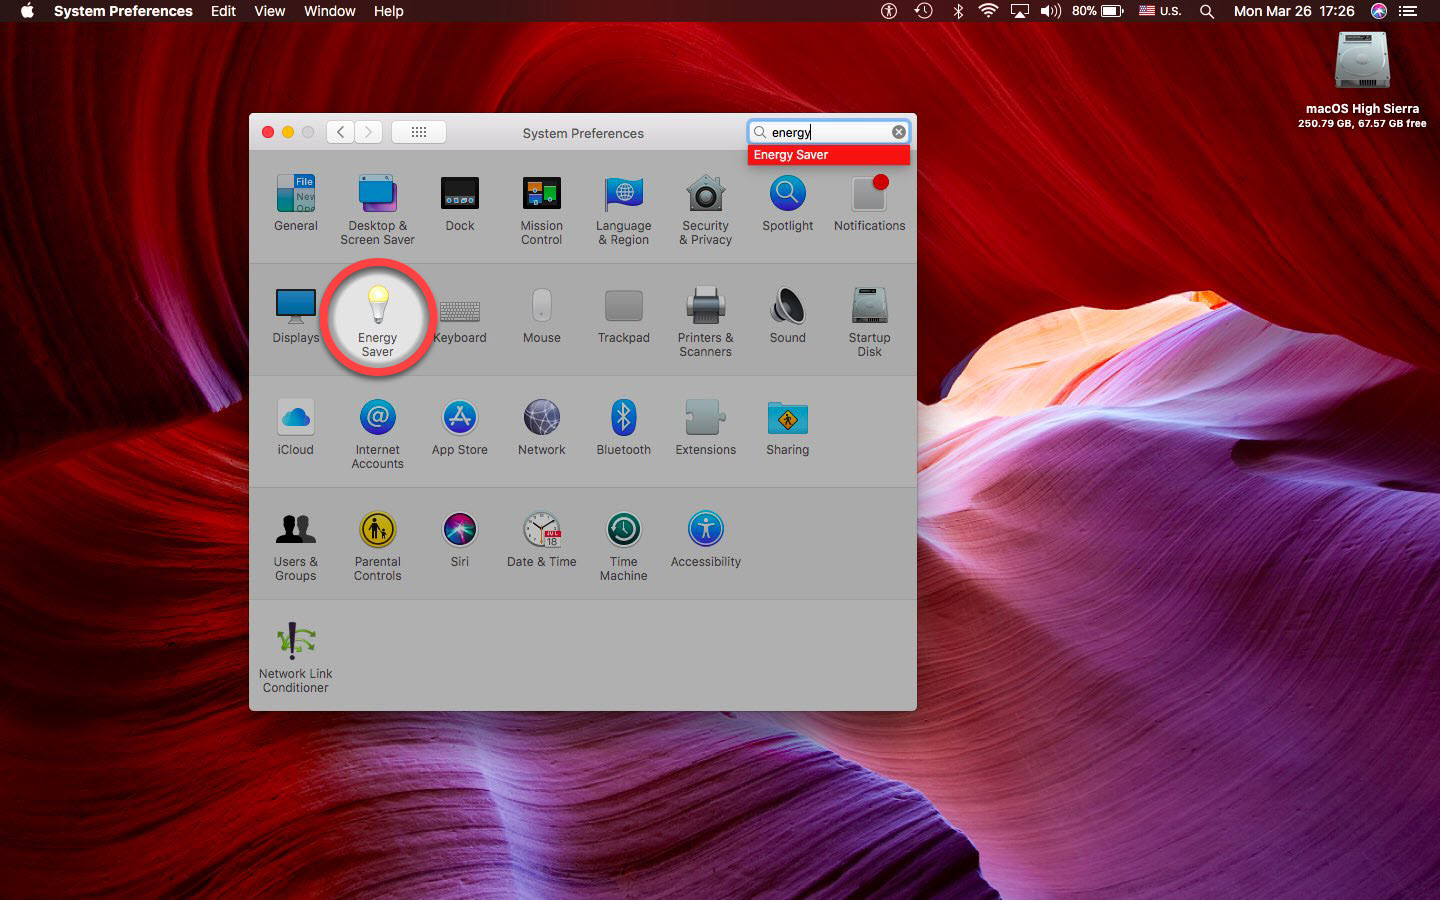Open Printers & Scanners preferences
The image size is (1440, 900).
(705, 321)
